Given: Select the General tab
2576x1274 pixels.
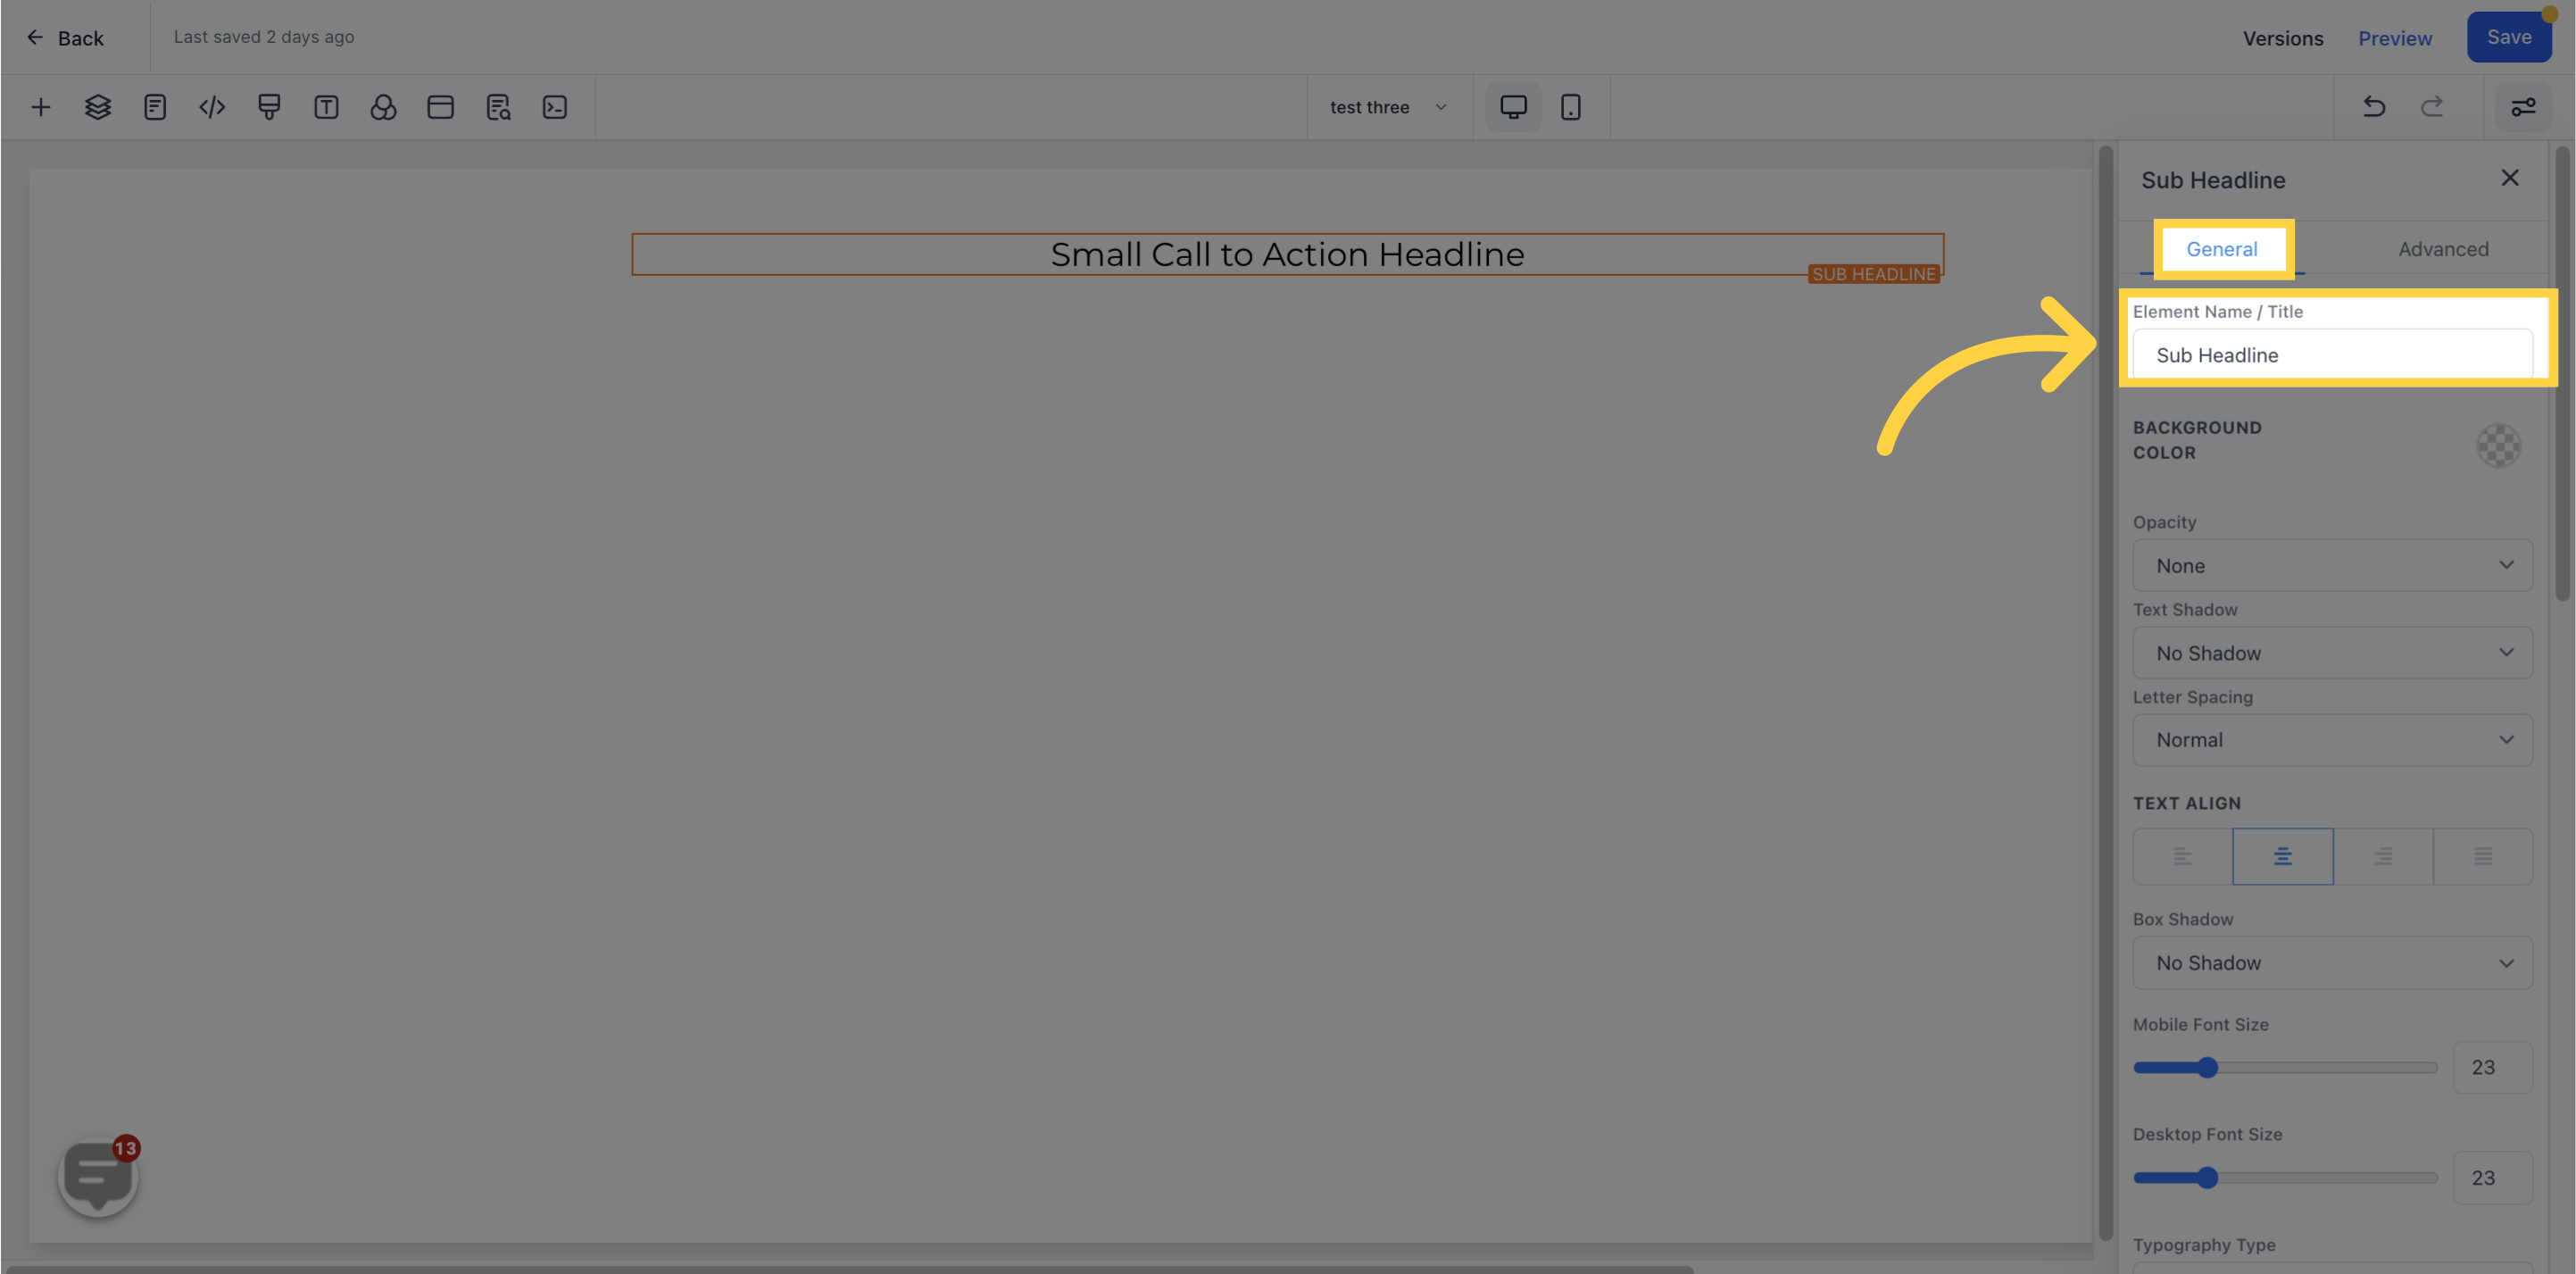Looking at the screenshot, I should click(2221, 250).
